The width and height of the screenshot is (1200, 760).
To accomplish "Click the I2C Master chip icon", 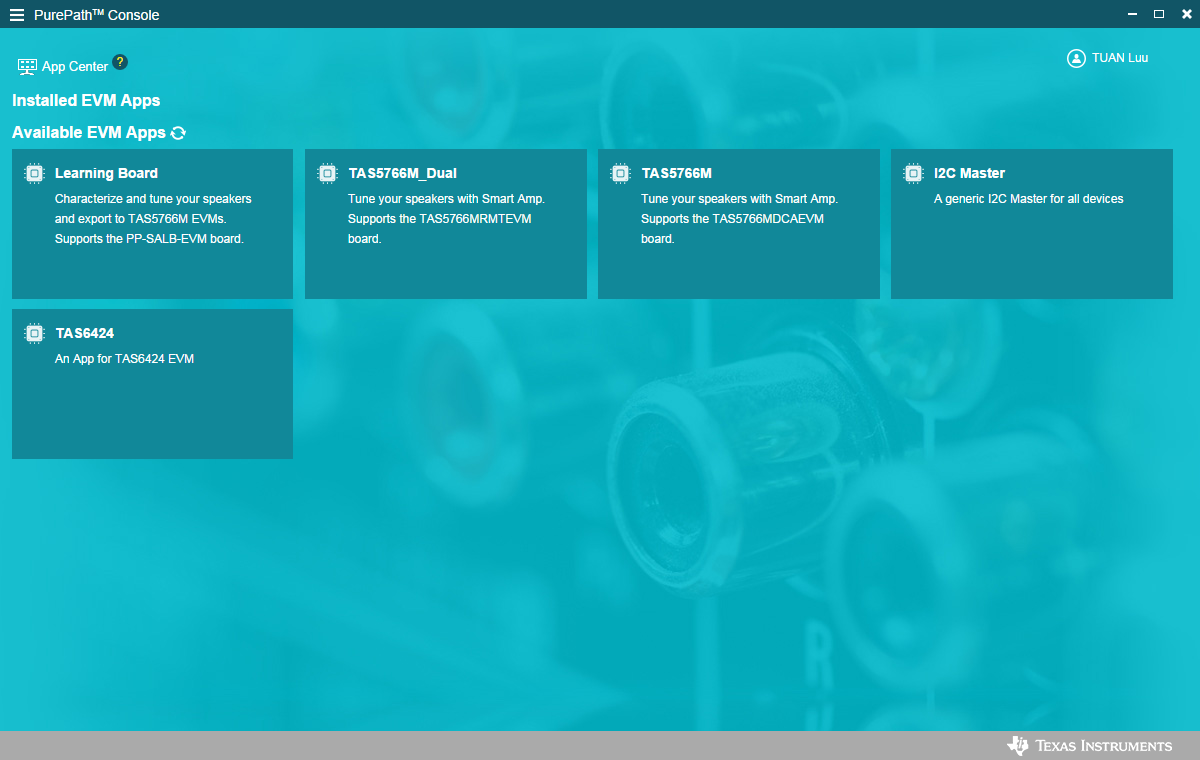I will pos(913,173).
